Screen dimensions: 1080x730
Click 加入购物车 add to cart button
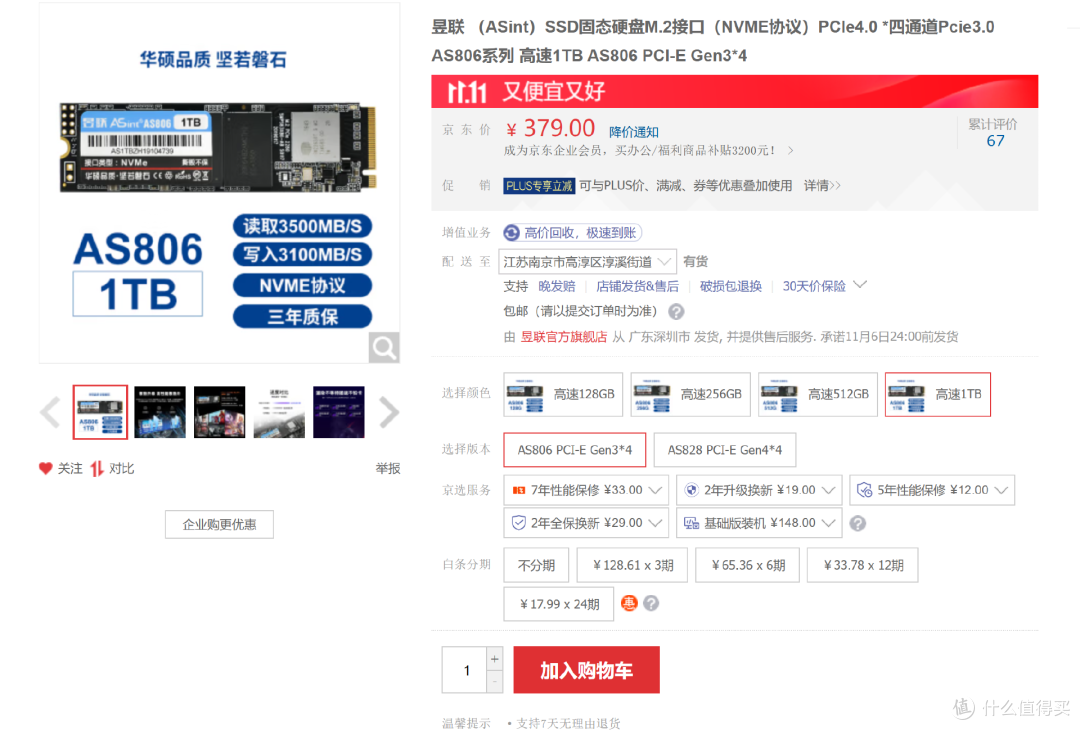pyautogui.click(x=587, y=670)
